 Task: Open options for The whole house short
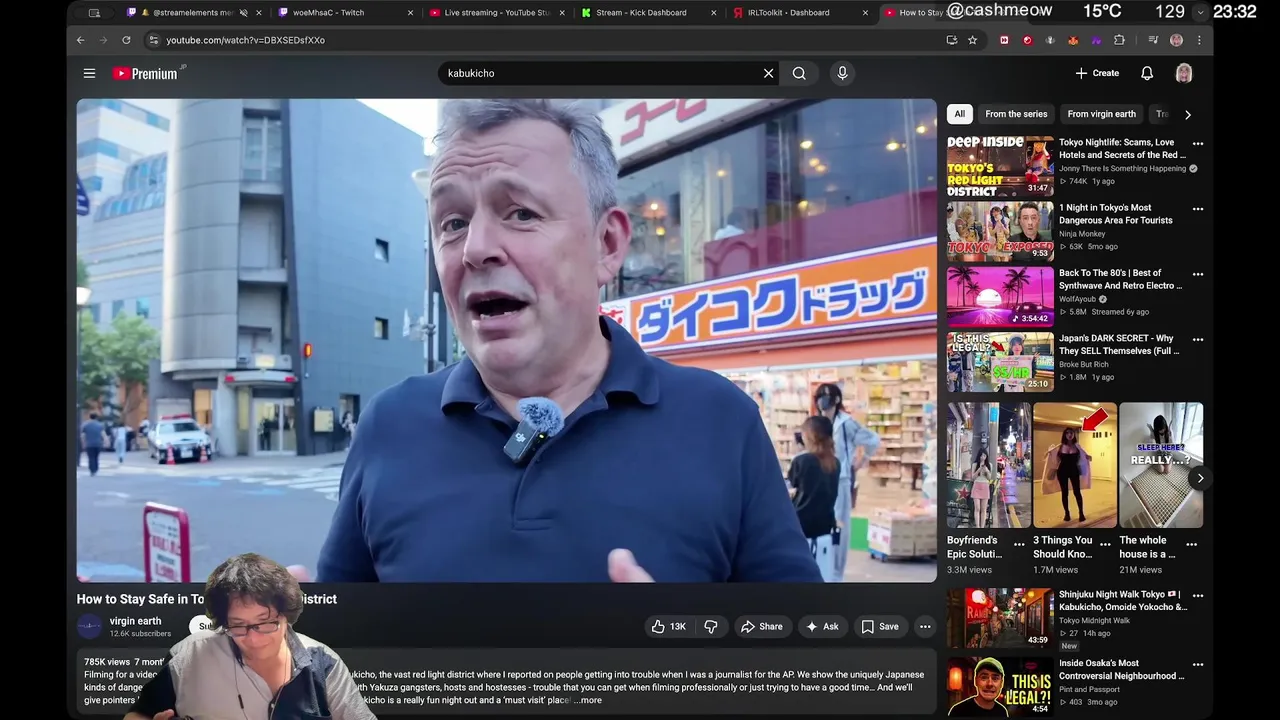(1191, 545)
